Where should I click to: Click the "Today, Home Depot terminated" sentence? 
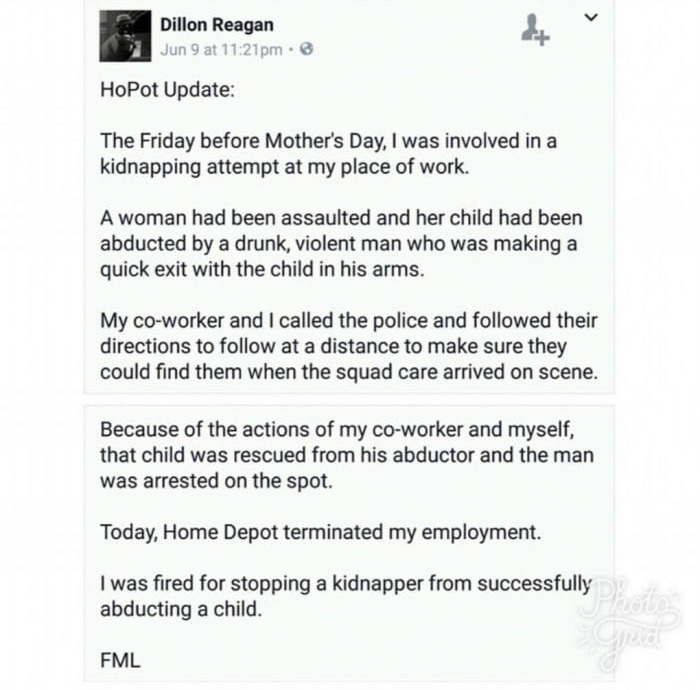(320, 533)
